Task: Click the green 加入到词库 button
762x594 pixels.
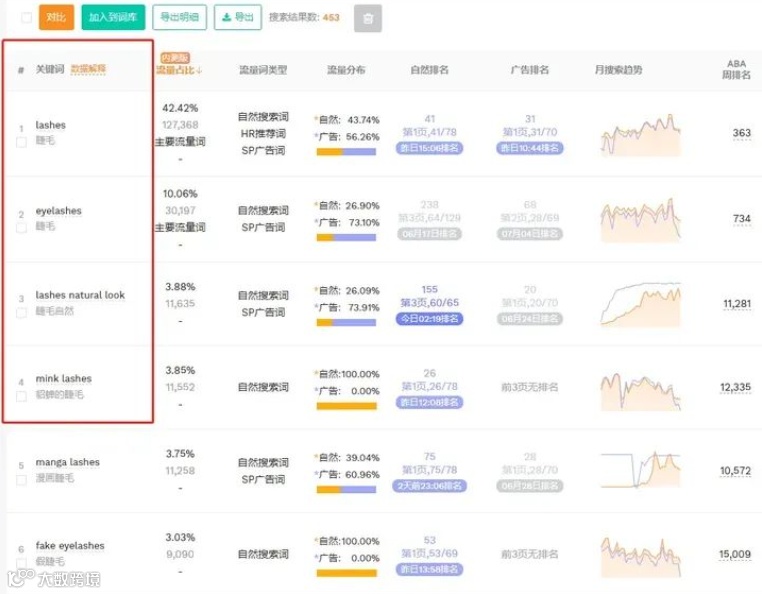Action: pos(113,17)
